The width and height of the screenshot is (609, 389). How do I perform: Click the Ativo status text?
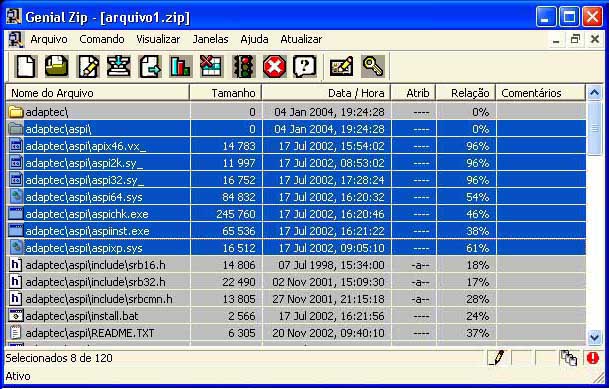click(18, 376)
